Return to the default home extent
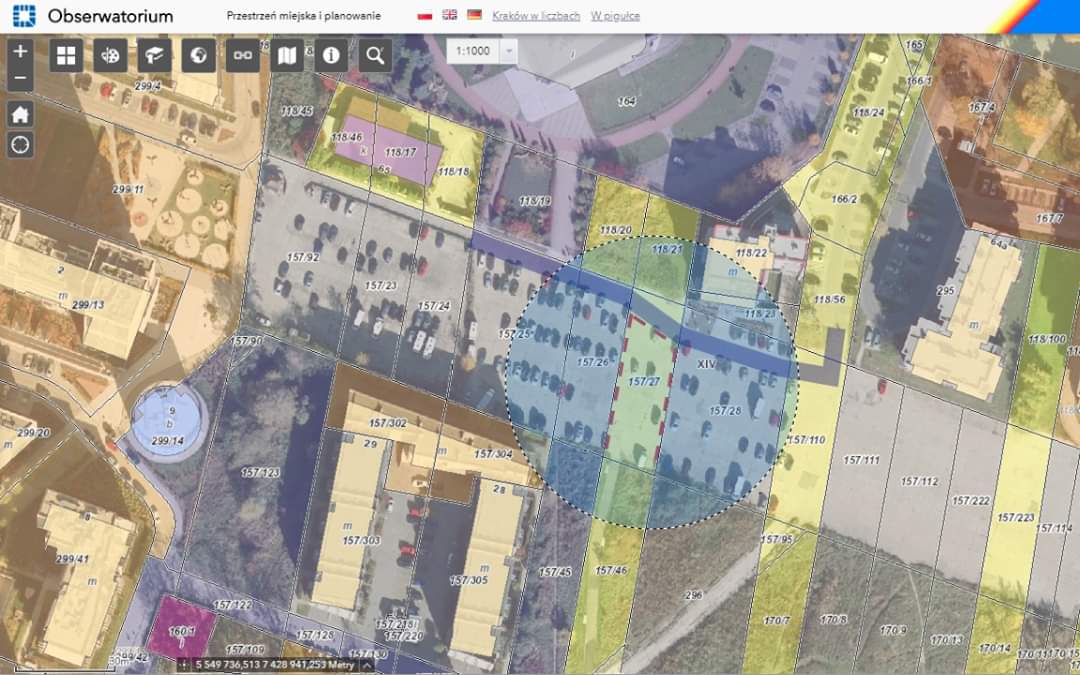 [x=20, y=114]
